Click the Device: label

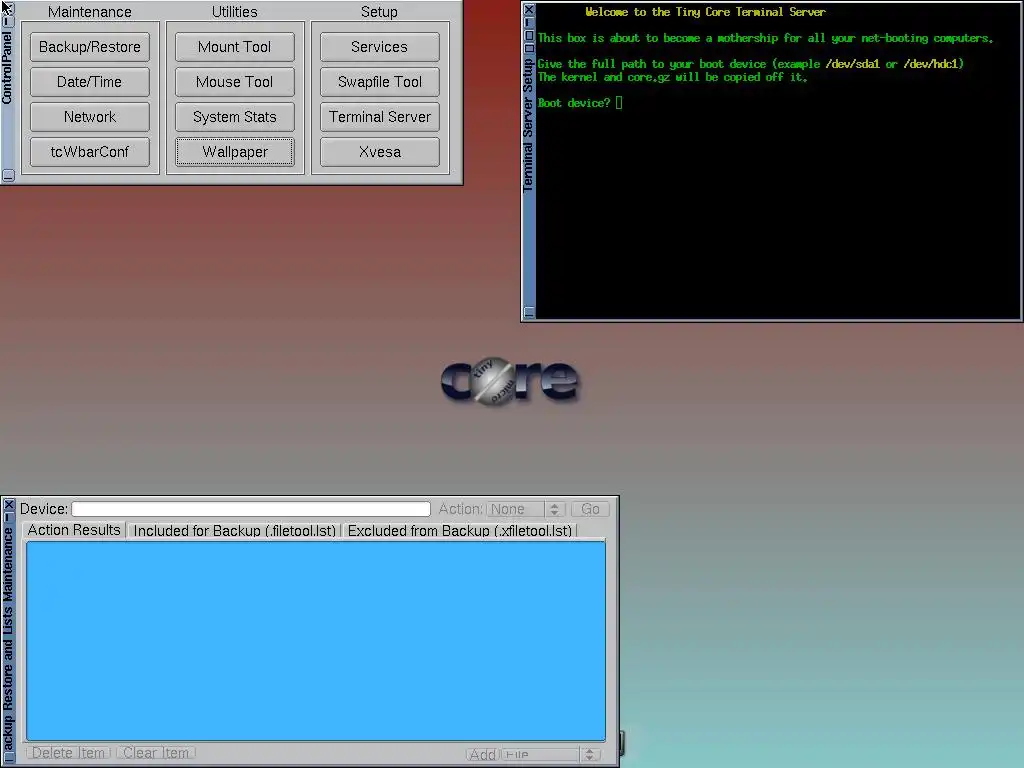(x=44, y=509)
